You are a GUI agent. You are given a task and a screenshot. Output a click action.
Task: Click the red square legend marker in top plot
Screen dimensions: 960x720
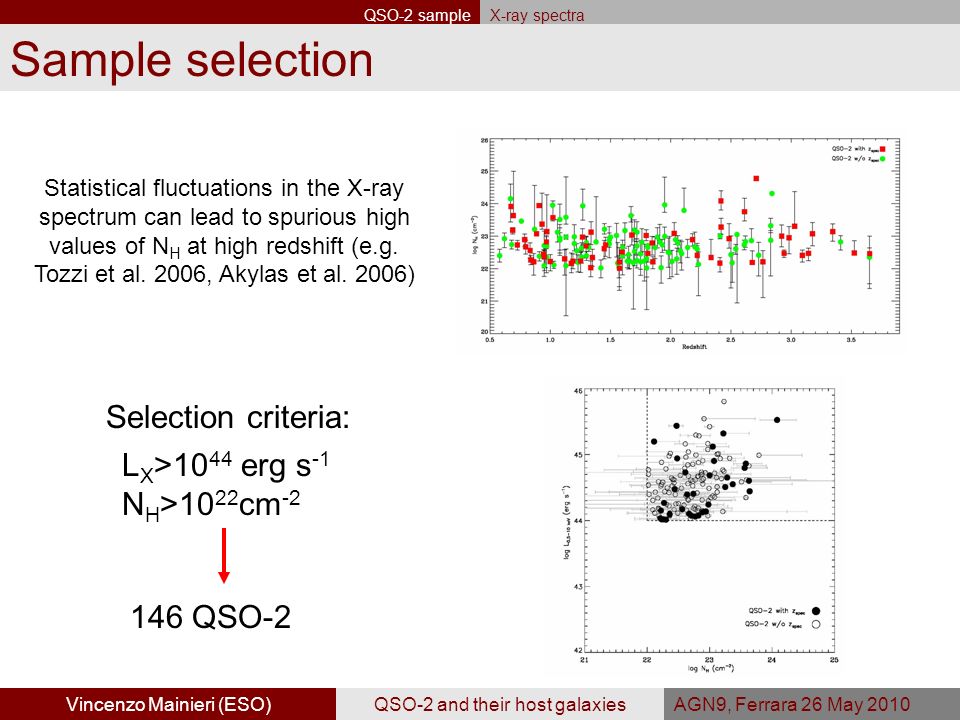coord(882,149)
